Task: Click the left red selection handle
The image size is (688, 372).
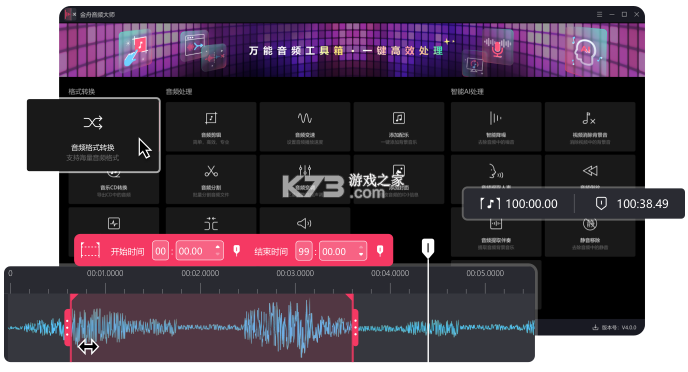Action: tap(68, 328)
